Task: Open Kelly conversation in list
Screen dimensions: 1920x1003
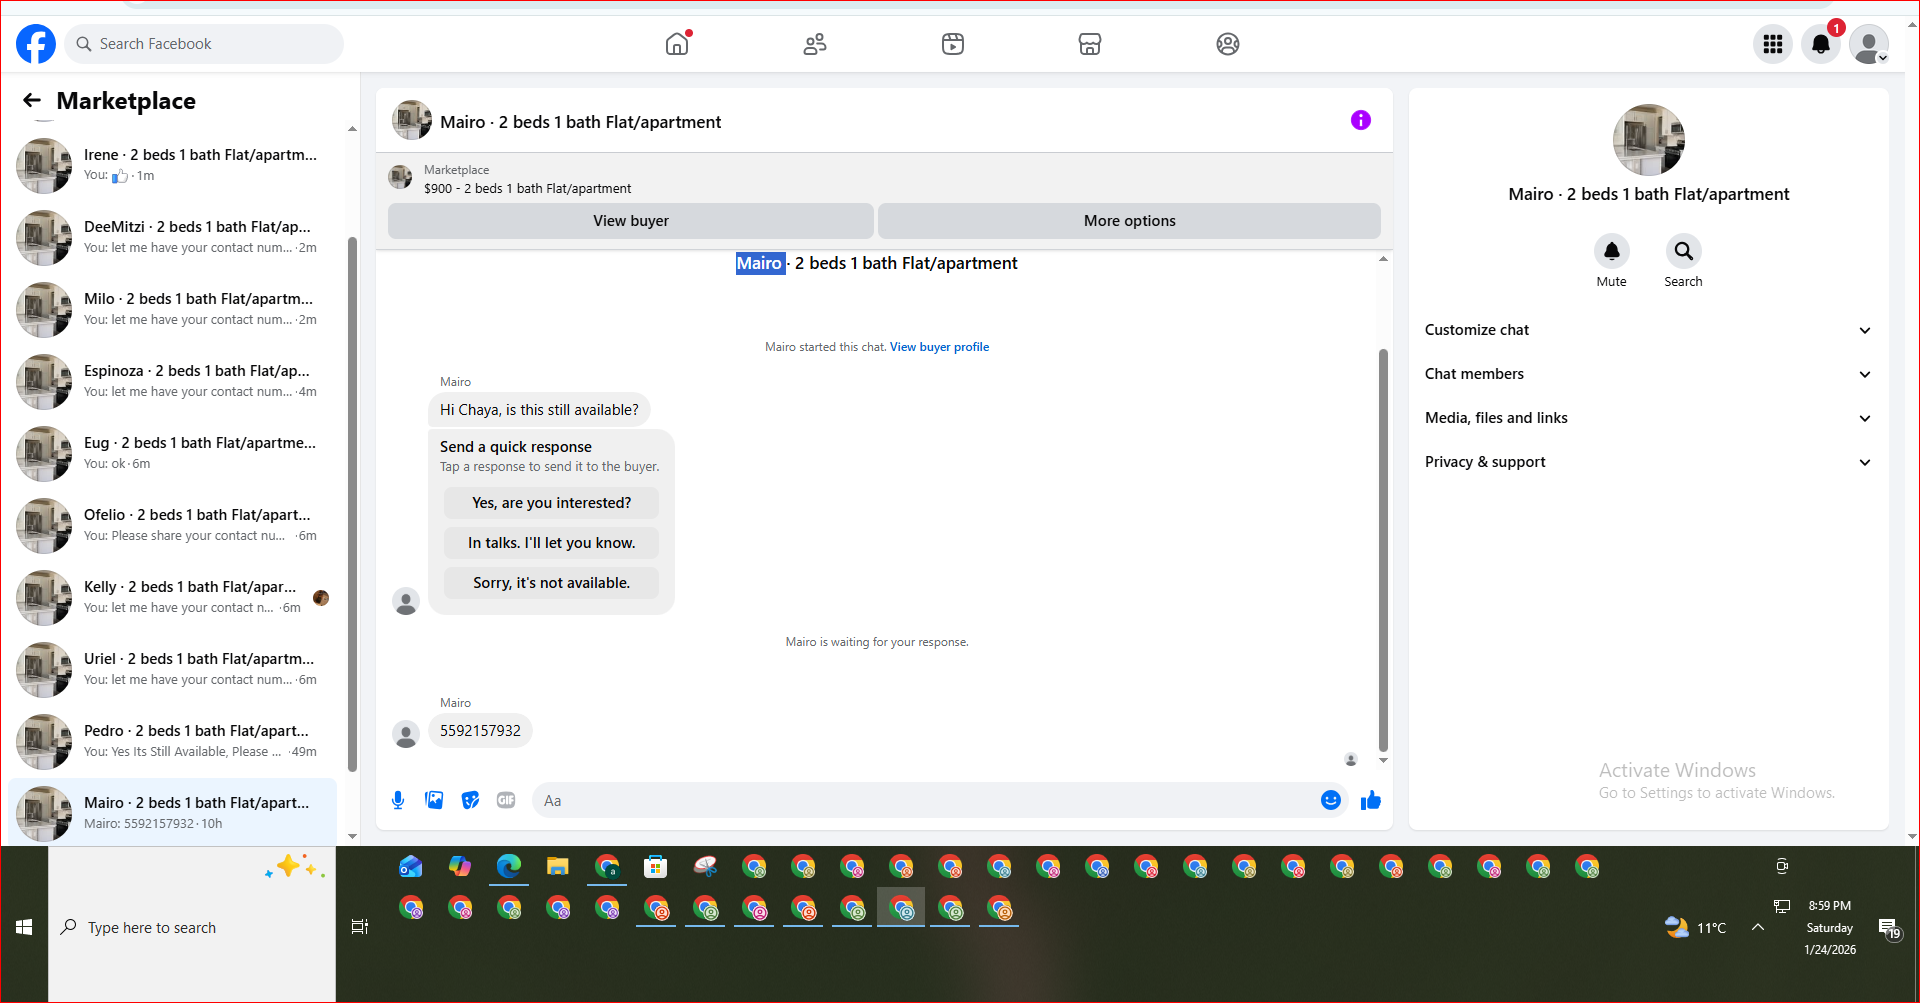Action: 173,597
